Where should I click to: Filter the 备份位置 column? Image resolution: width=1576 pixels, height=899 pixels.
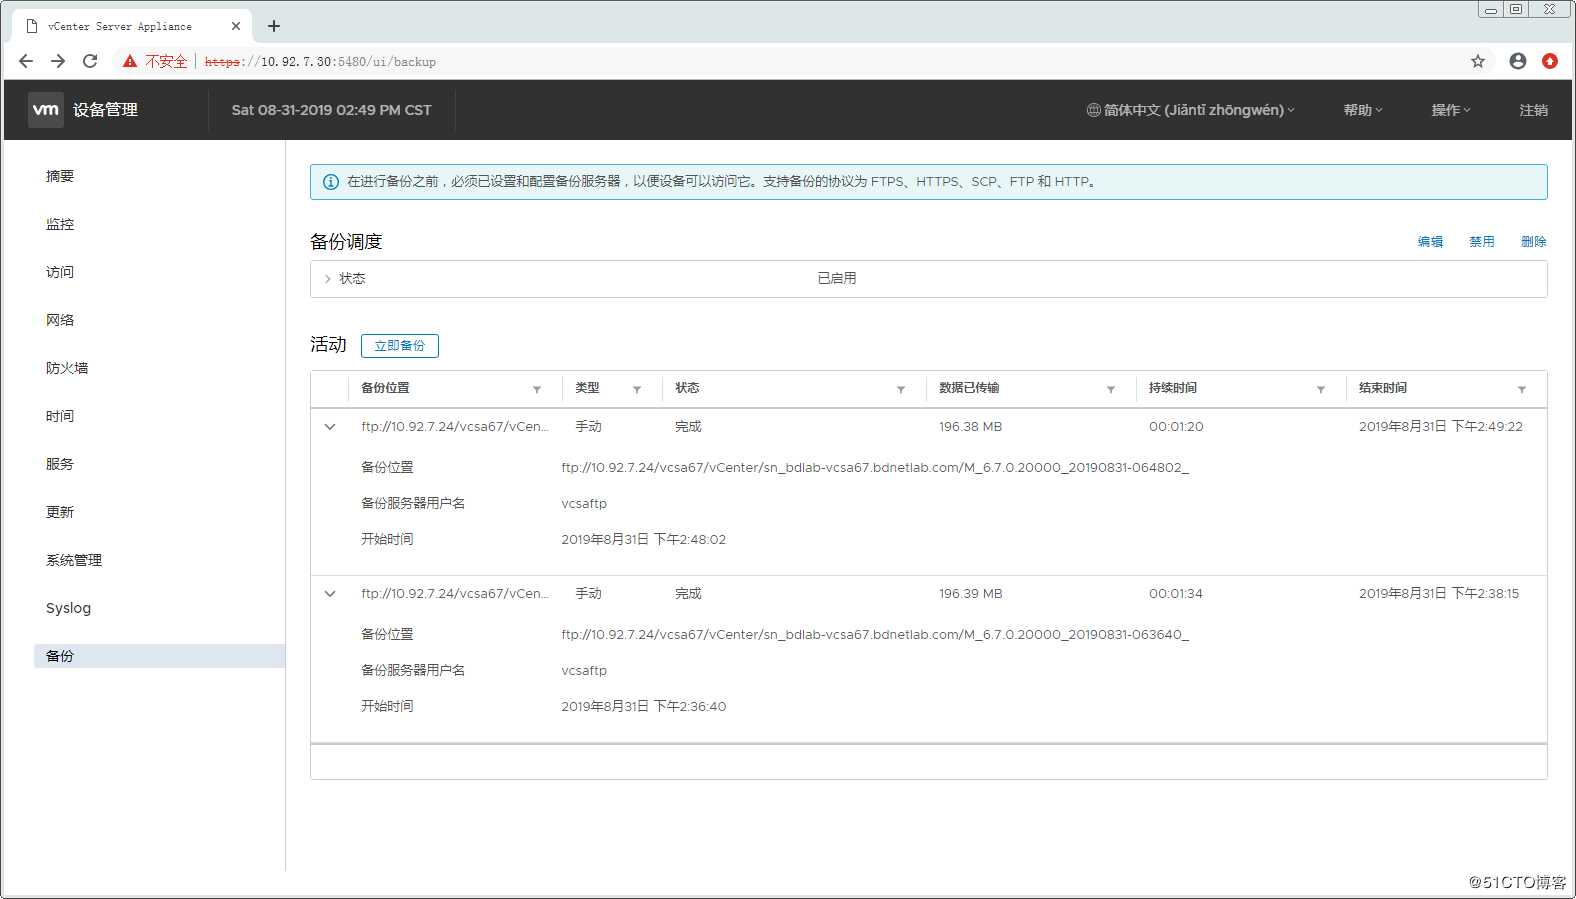[x=537, y=389]
